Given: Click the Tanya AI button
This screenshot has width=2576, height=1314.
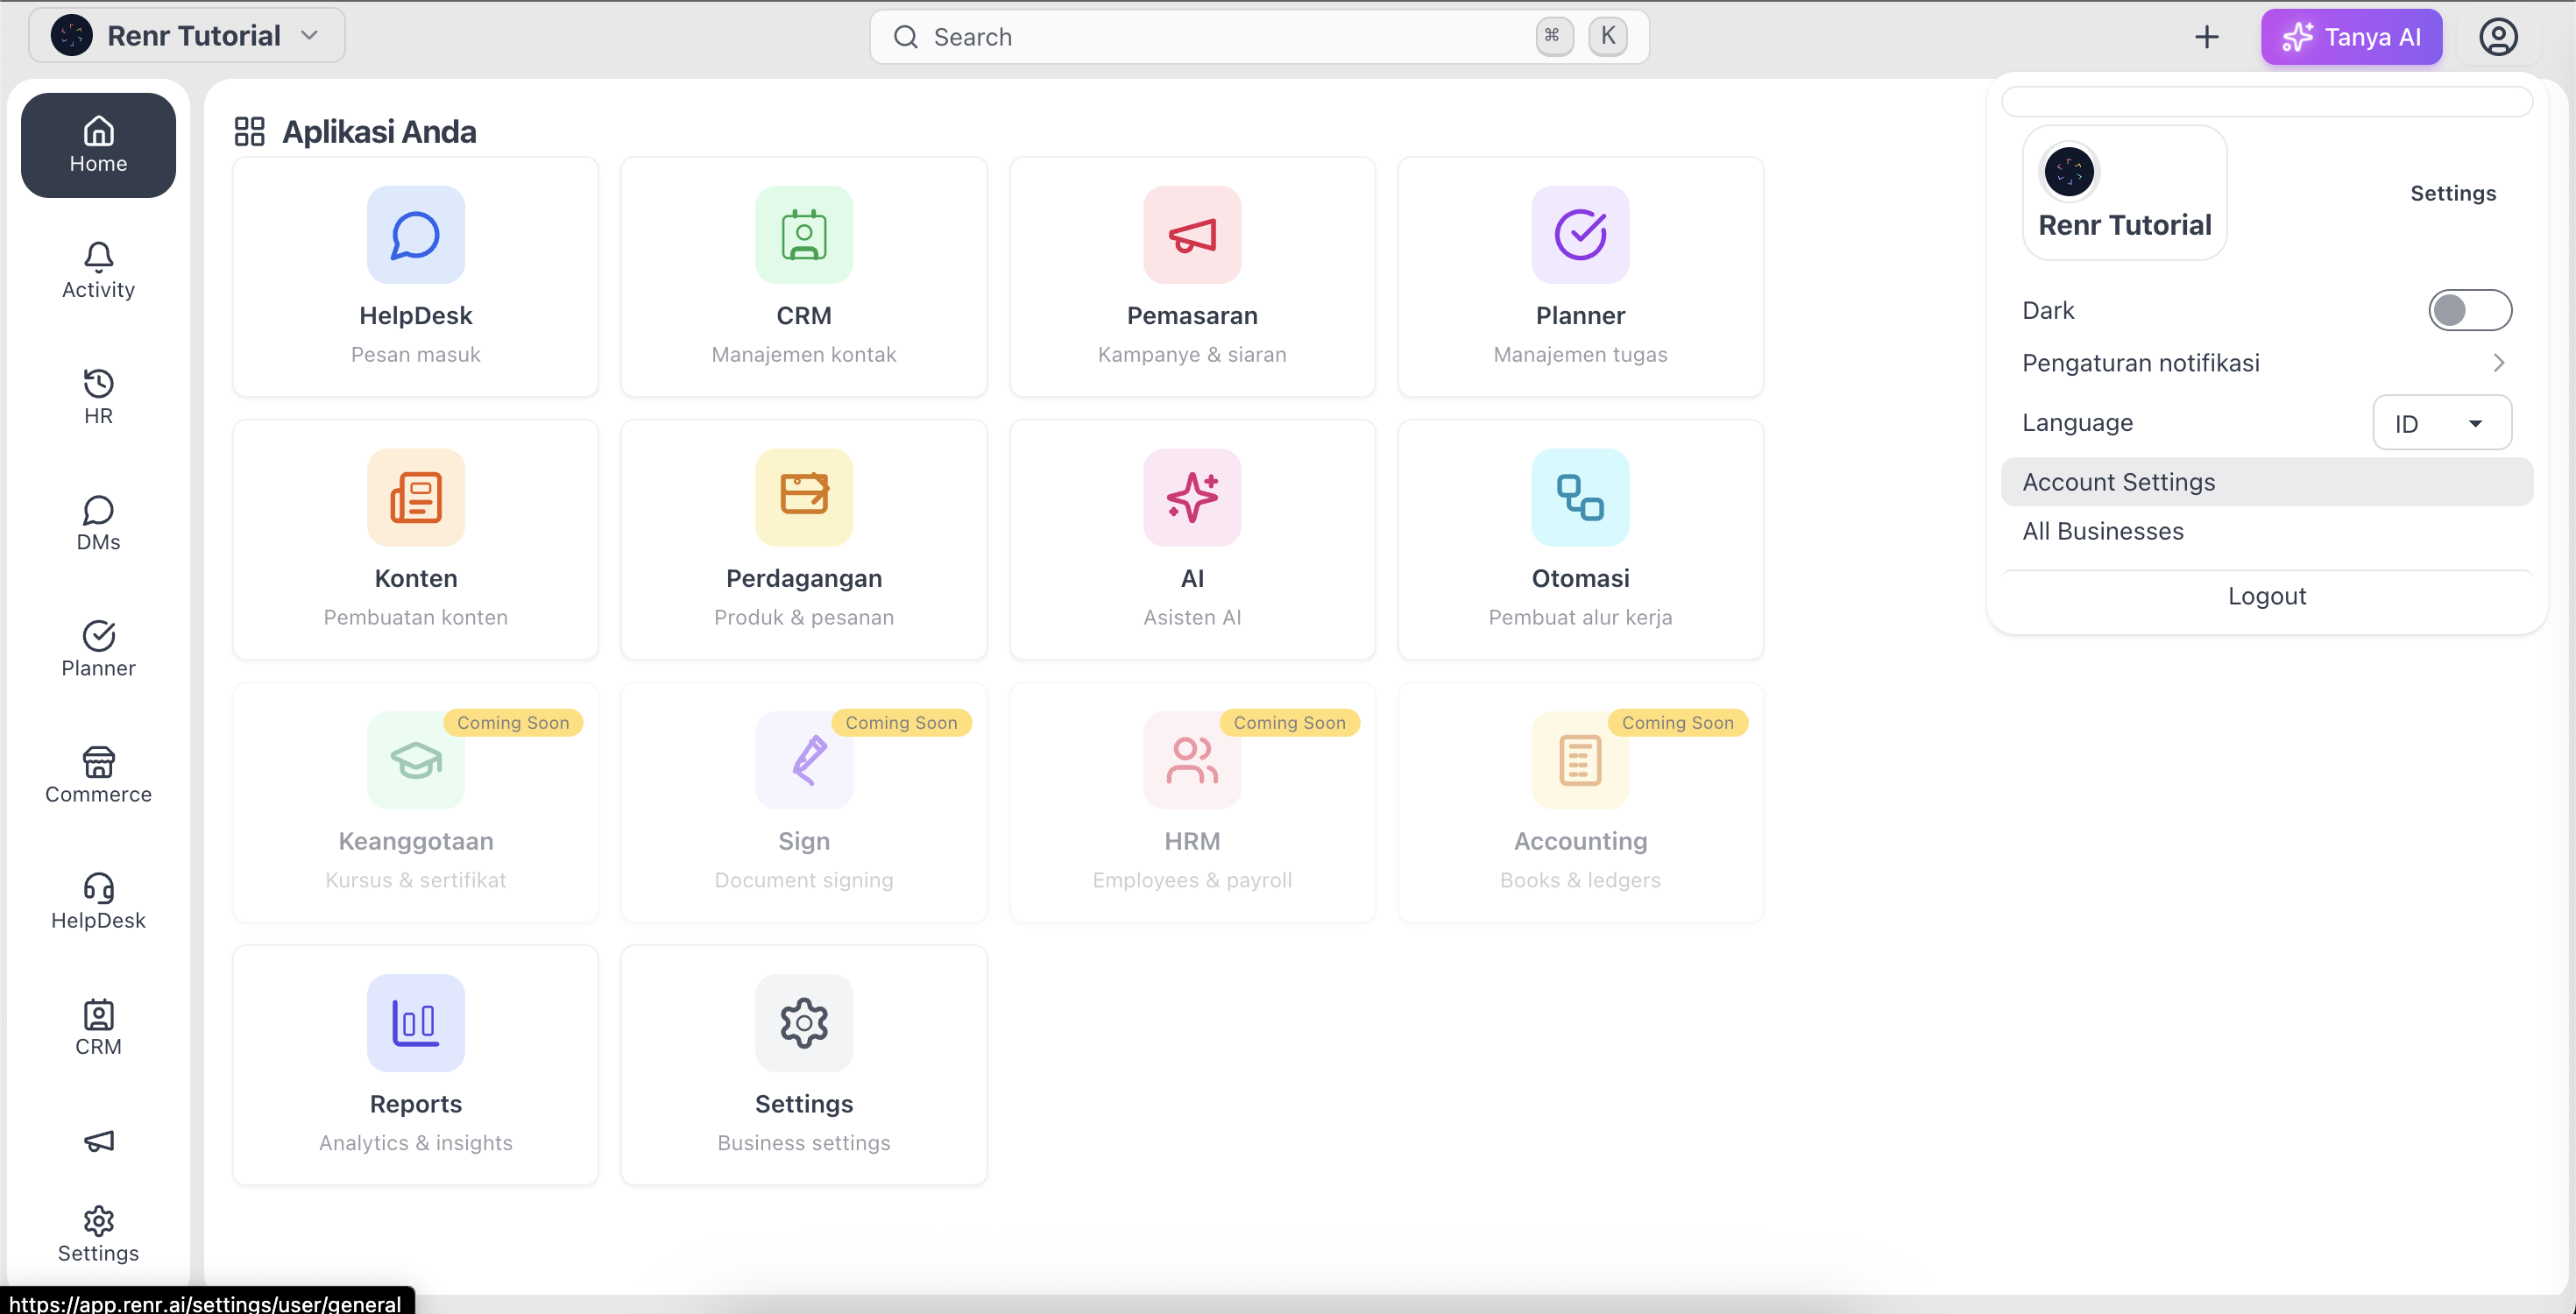Looking at the screenshot, I should click(2351, 37).
